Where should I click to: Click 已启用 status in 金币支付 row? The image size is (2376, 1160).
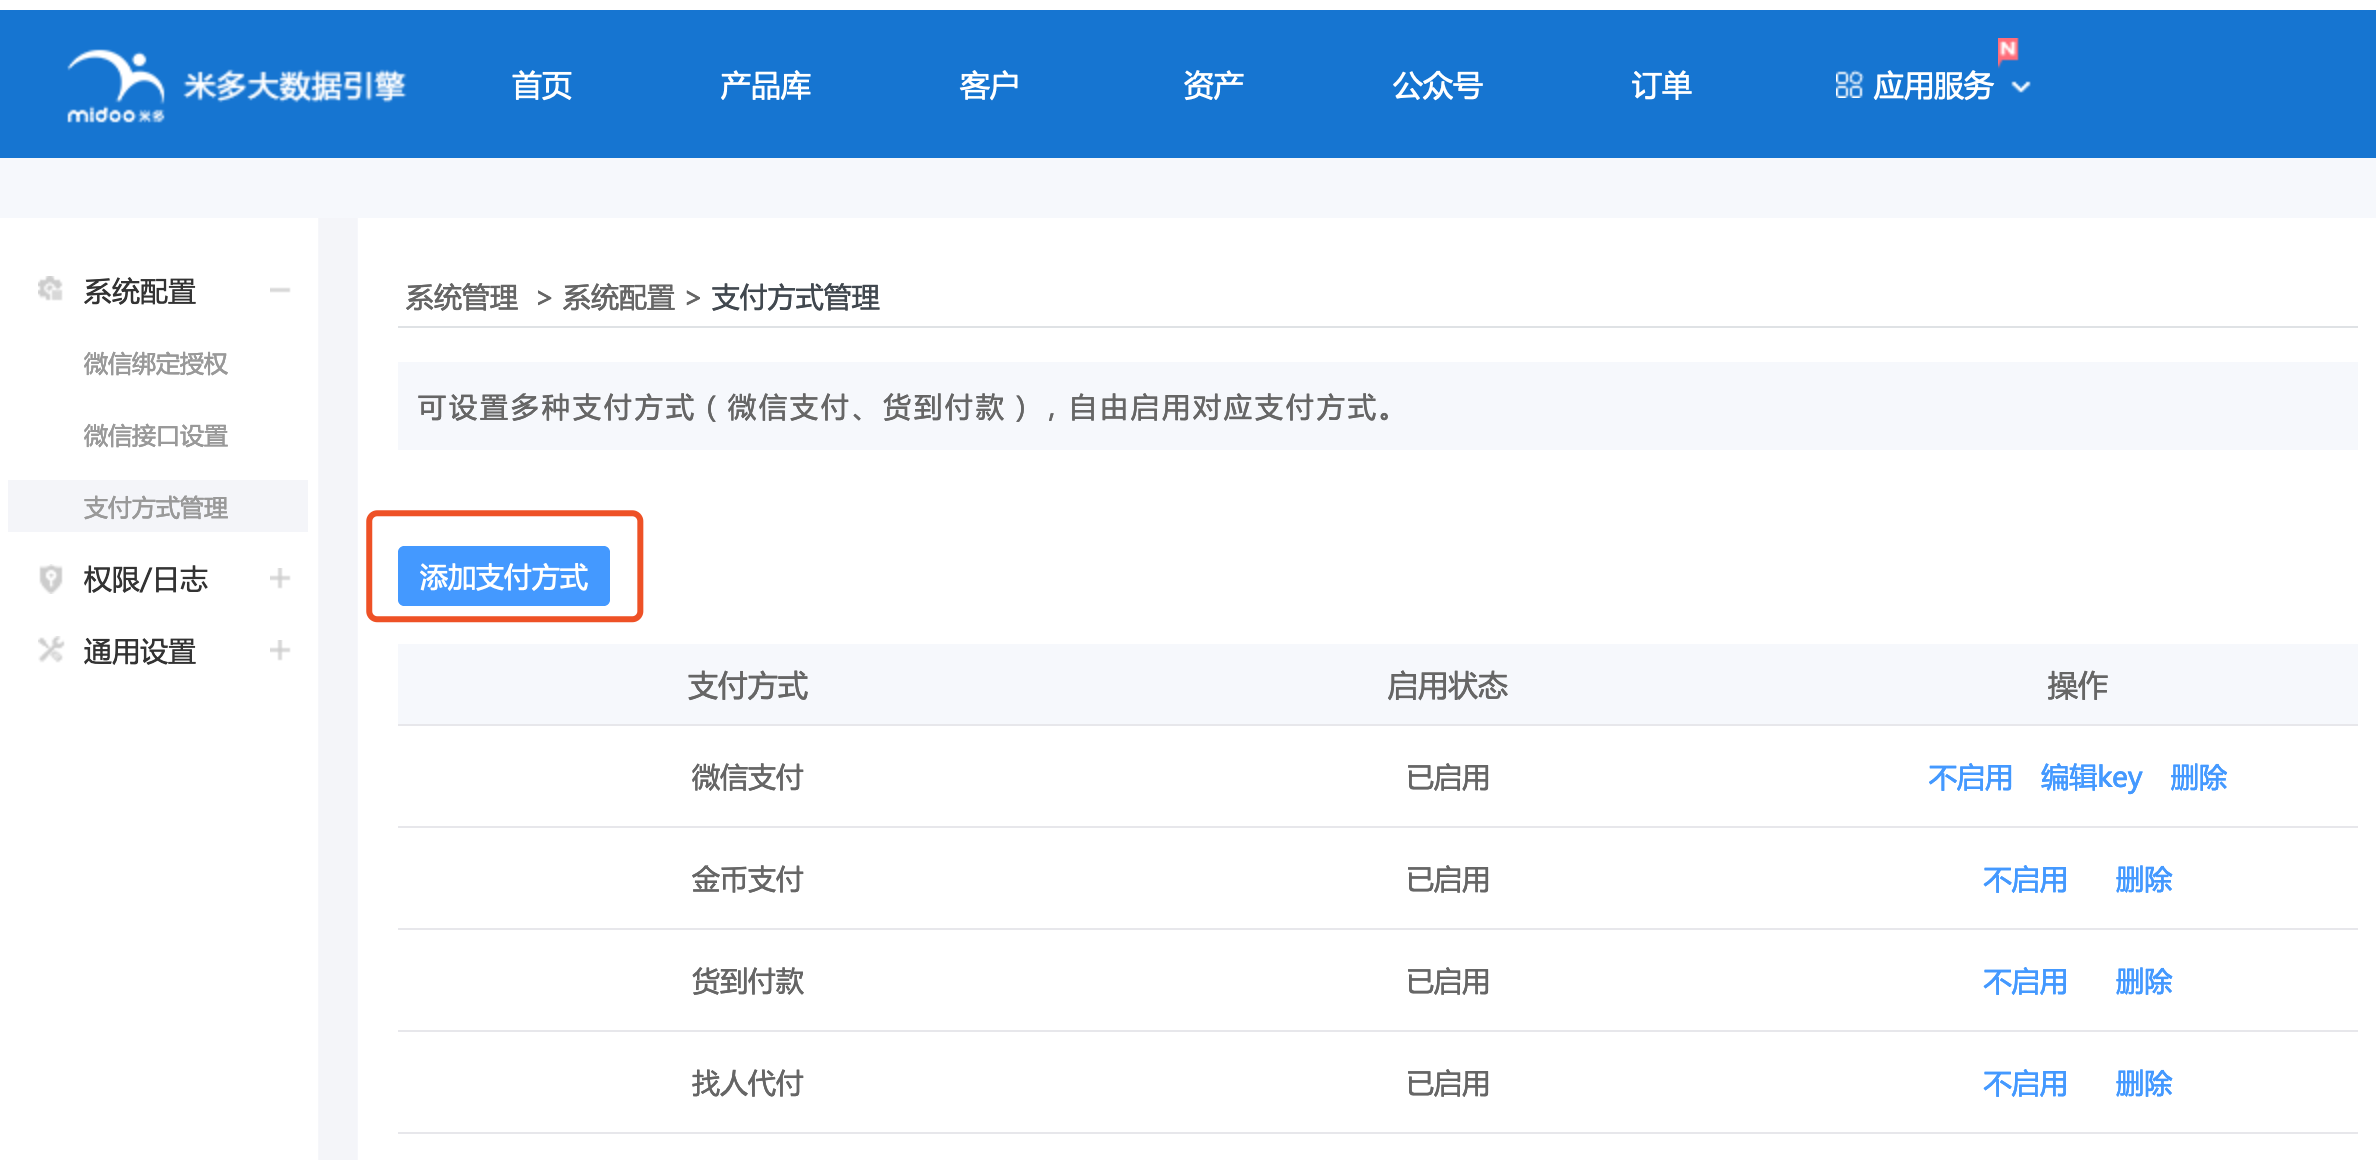1447,879
